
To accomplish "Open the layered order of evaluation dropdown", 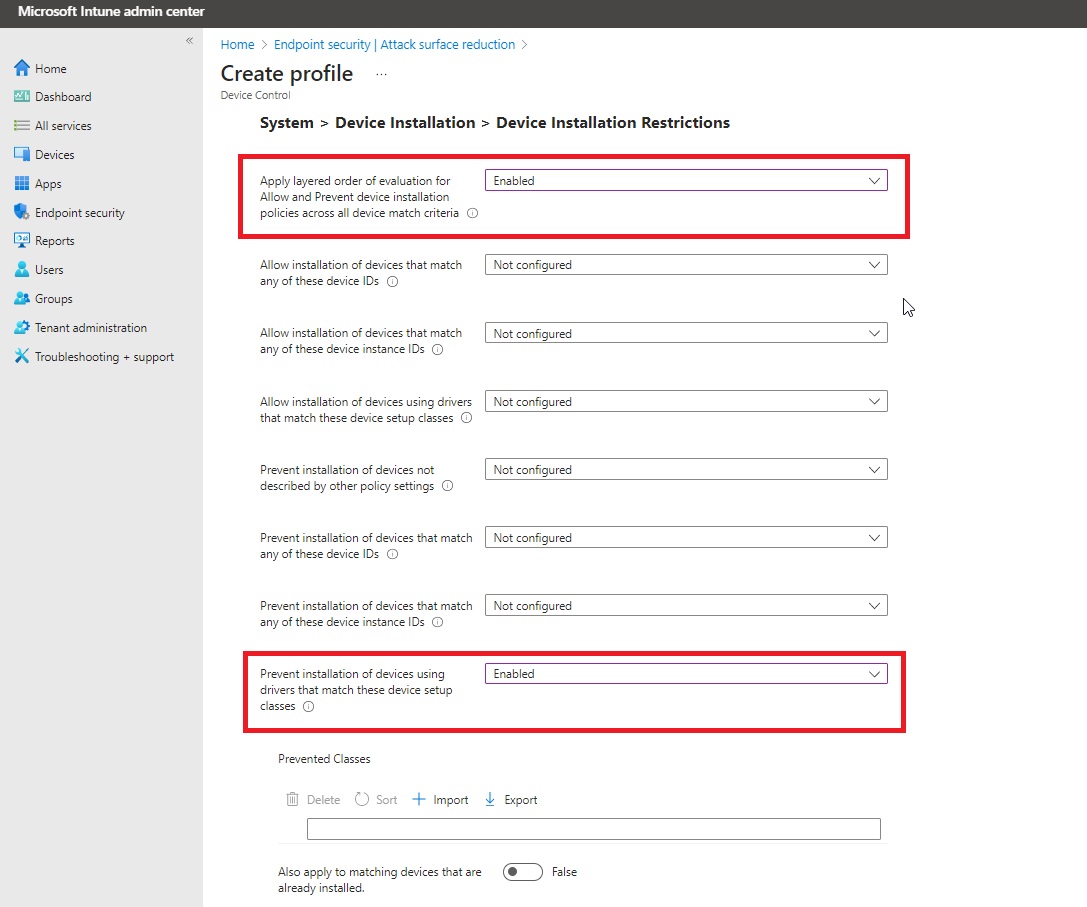I will pyautogui.click(x=686, y=181).
